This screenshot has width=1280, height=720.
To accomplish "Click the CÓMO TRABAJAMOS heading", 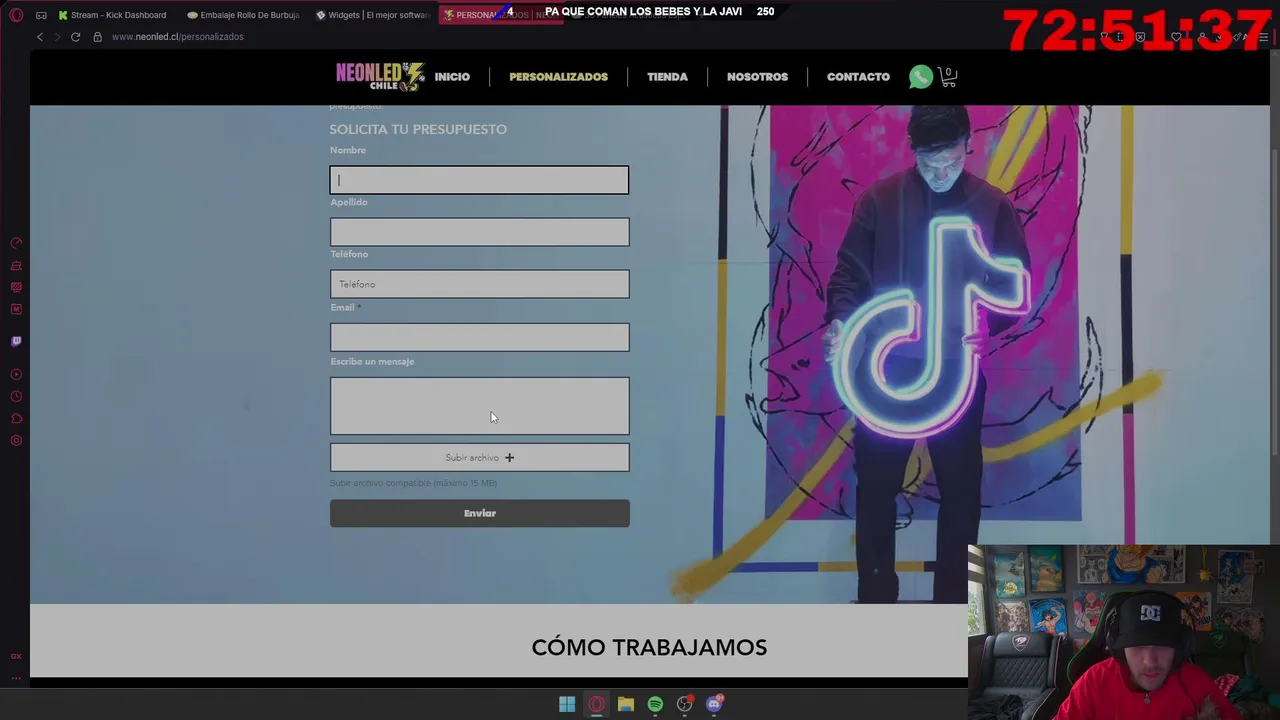I will coord(649,648).
